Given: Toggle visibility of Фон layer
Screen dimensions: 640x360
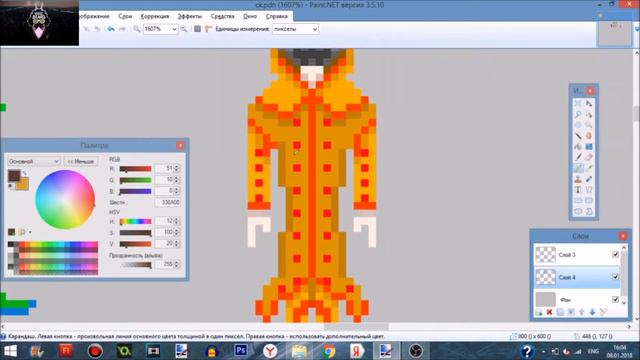Looking at the screenshot, I should pyautogui.click(x=616, y=299).
